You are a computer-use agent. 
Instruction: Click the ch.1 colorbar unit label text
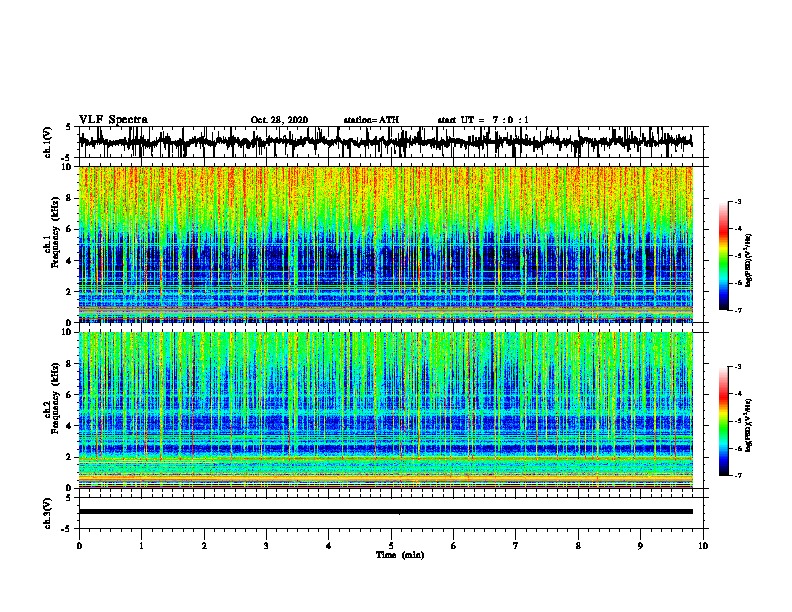click(749, 260)
